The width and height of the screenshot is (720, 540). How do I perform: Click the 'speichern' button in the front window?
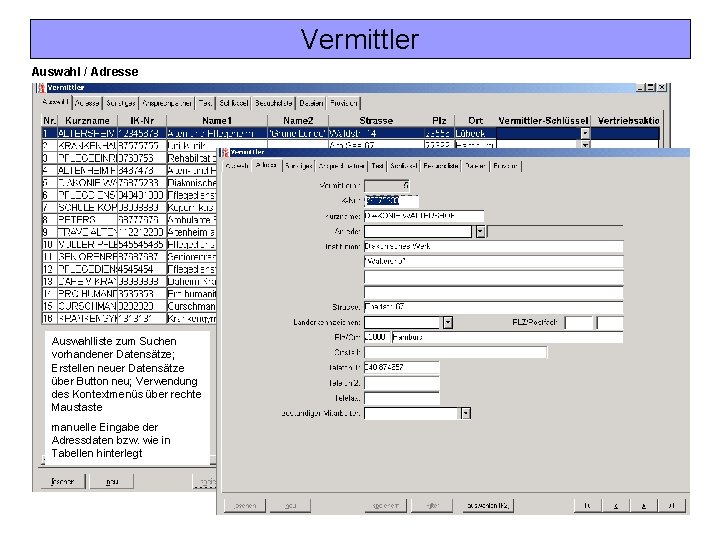point(386,506)
